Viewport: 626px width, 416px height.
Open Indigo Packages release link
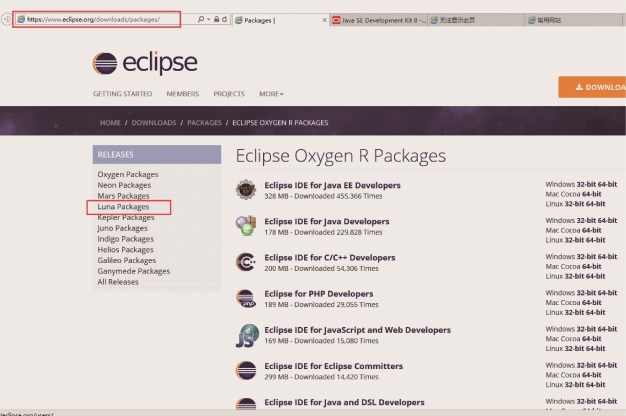tap(125, 239)
